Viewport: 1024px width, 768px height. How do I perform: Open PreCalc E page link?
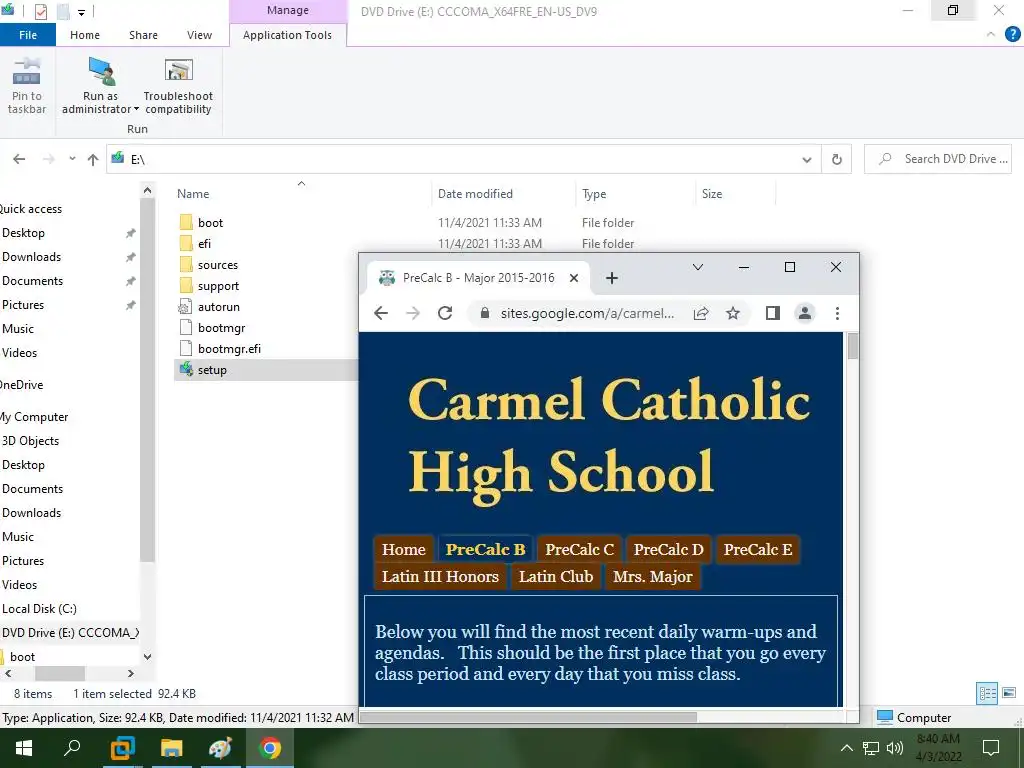(x=758, y=549)
